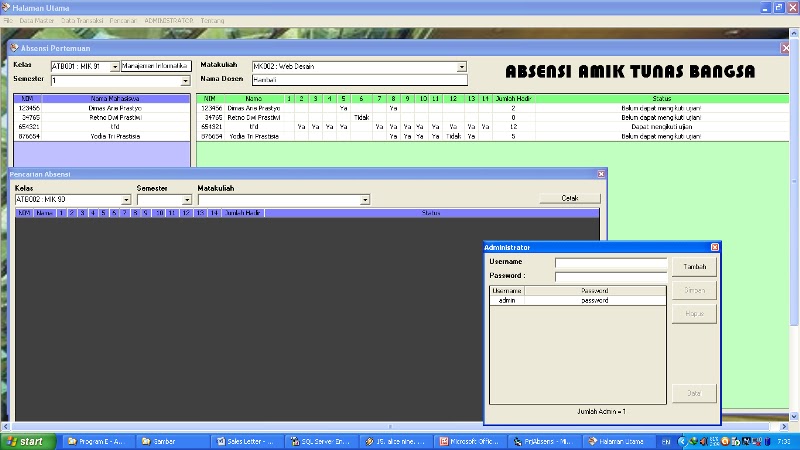Click the Nama Mahasiswa column header
The image size is (800, 450).
(115, 98)
